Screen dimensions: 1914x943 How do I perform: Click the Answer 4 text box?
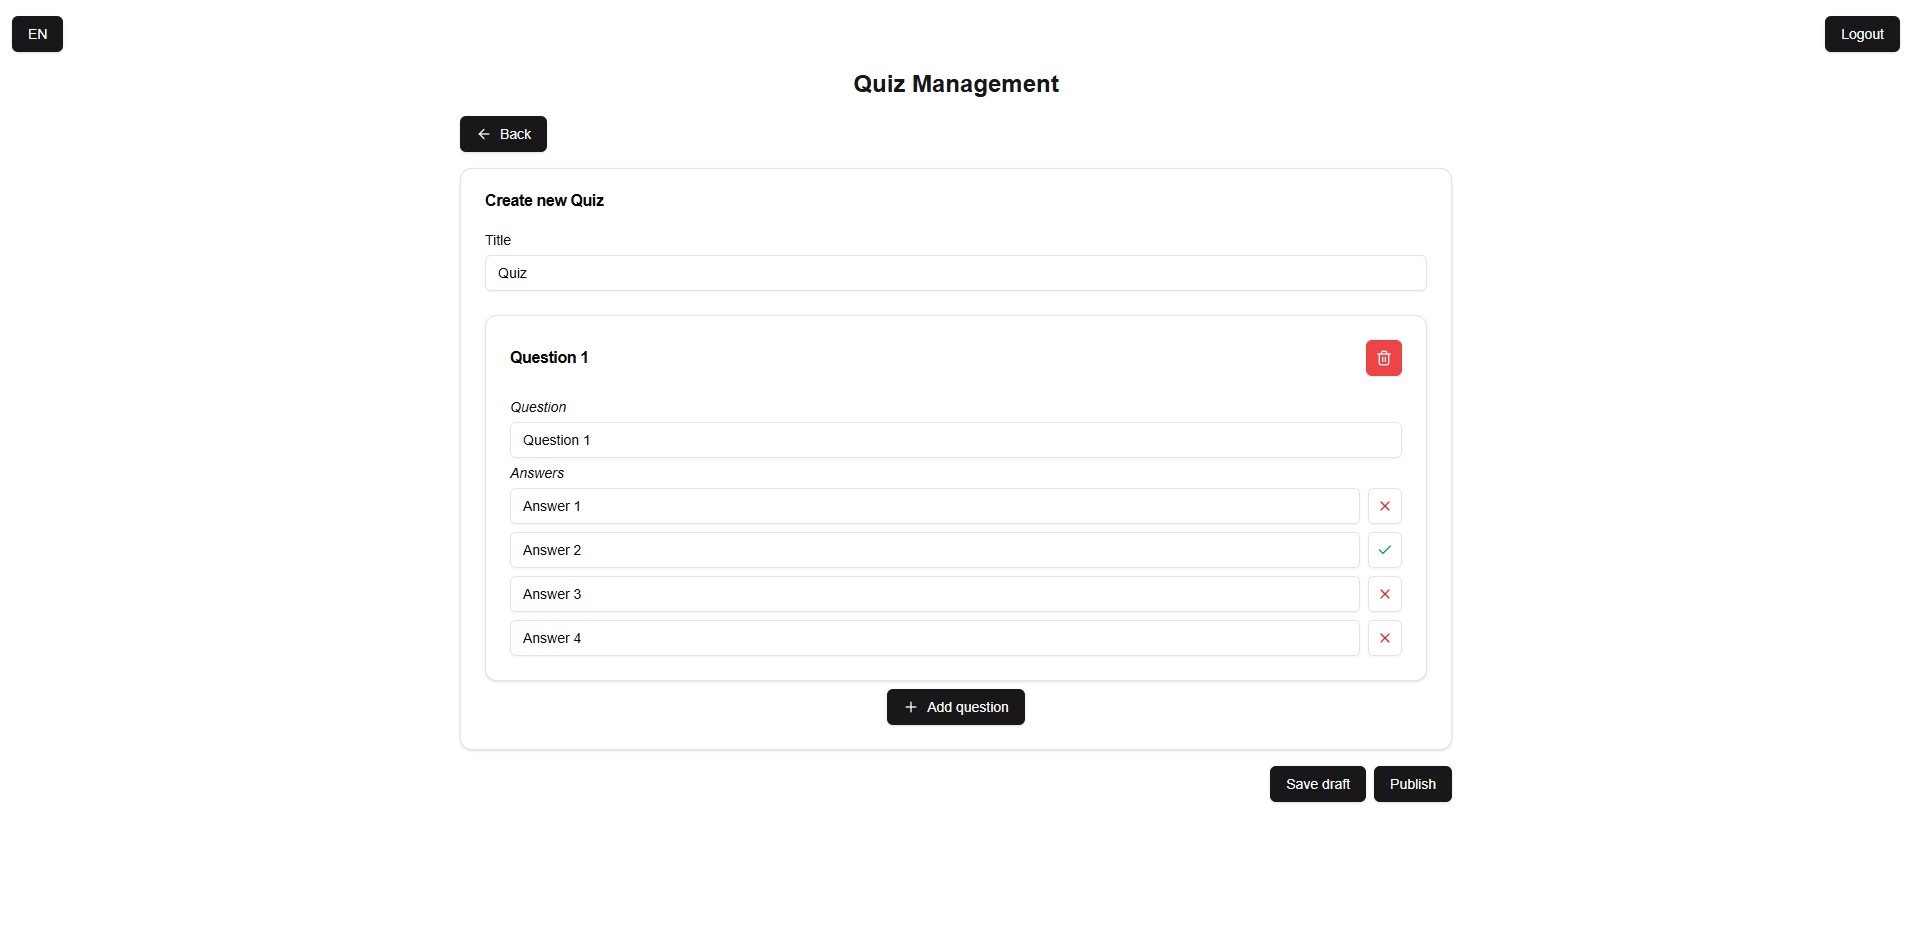934,638
